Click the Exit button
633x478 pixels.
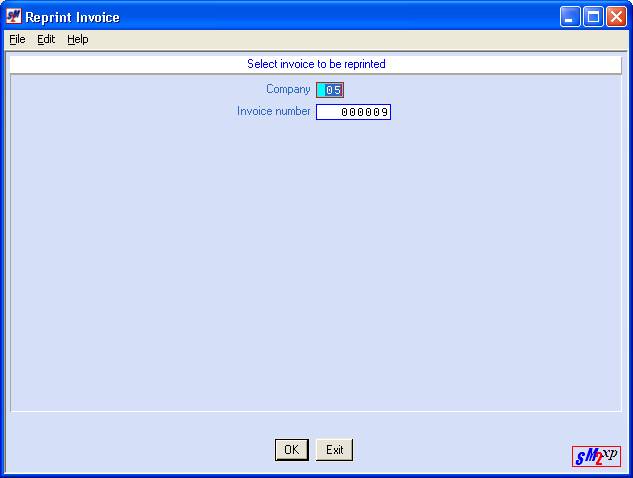[334, 450]
